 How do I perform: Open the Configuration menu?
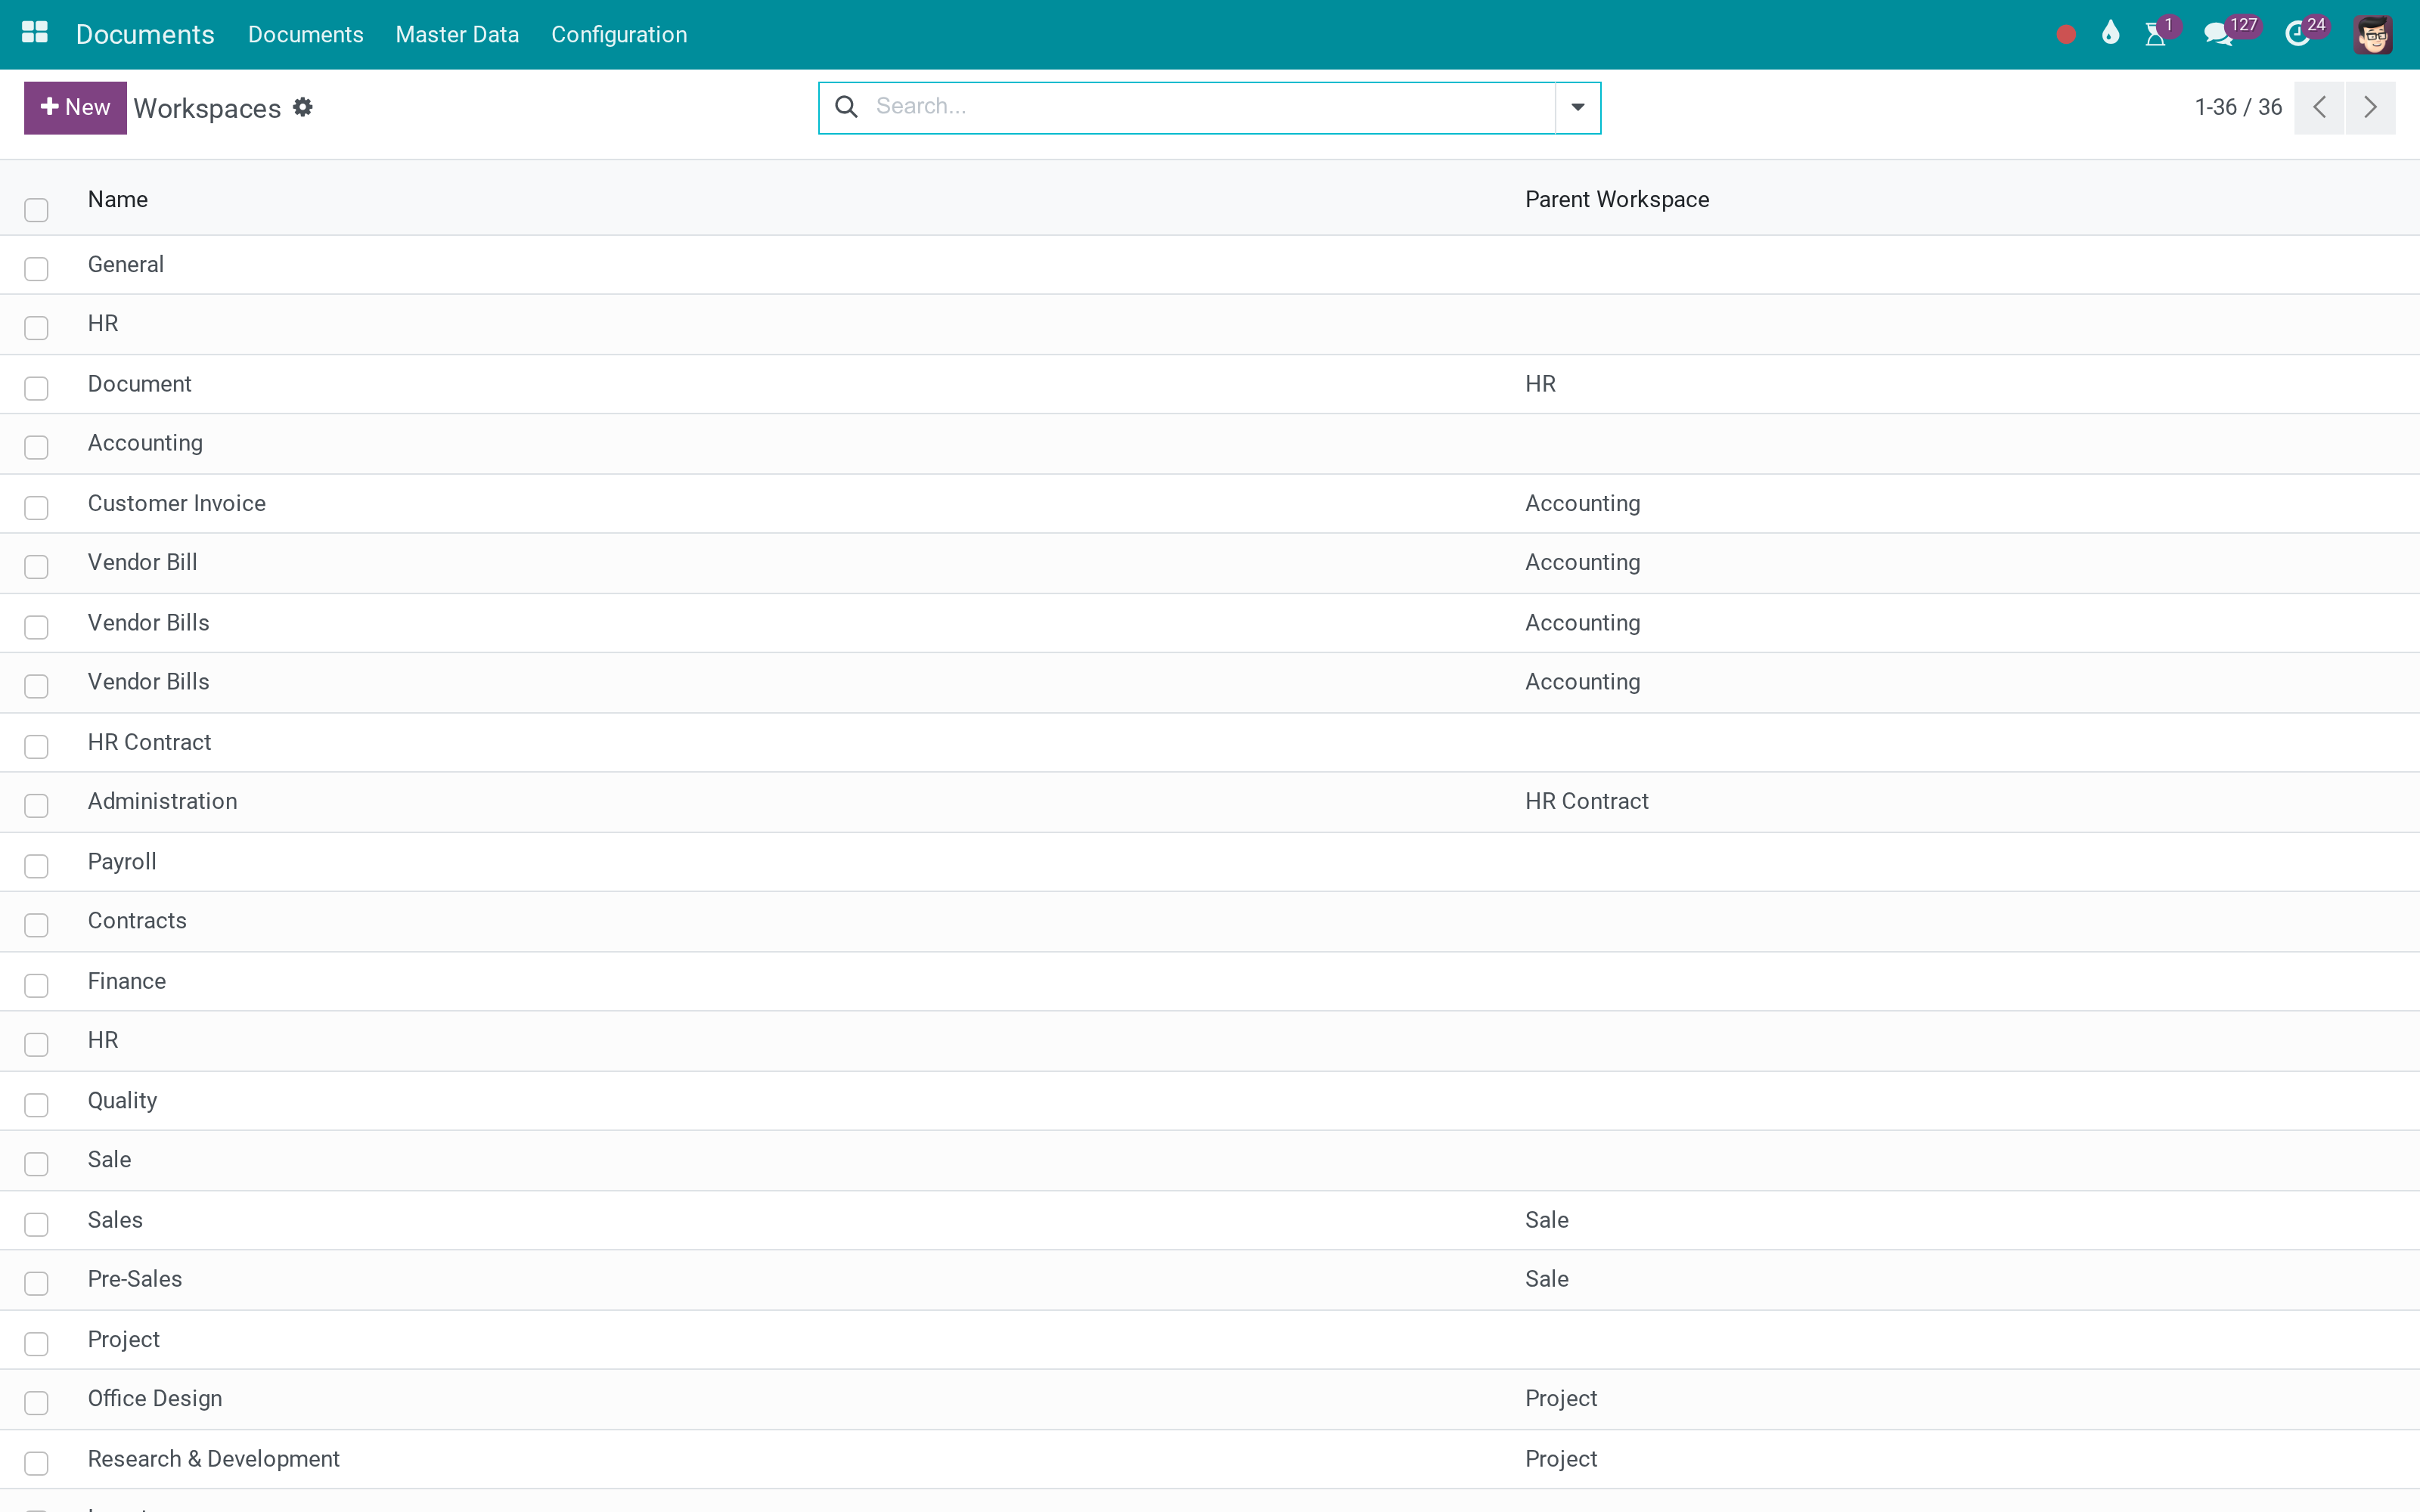(x=619, y=34)
